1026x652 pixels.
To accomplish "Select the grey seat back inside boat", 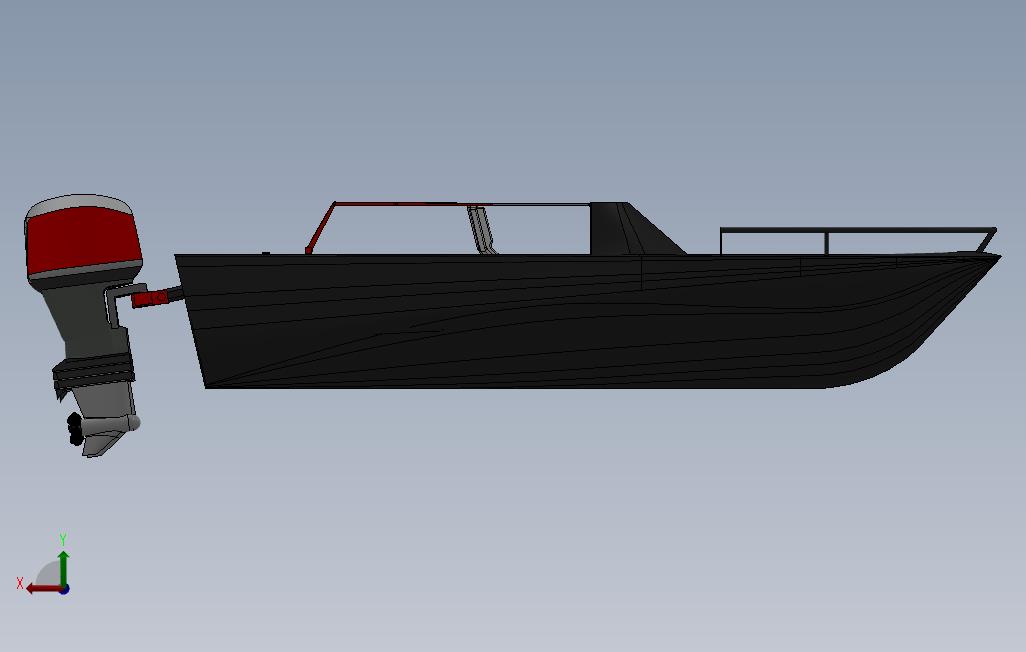I will [483, 229].
